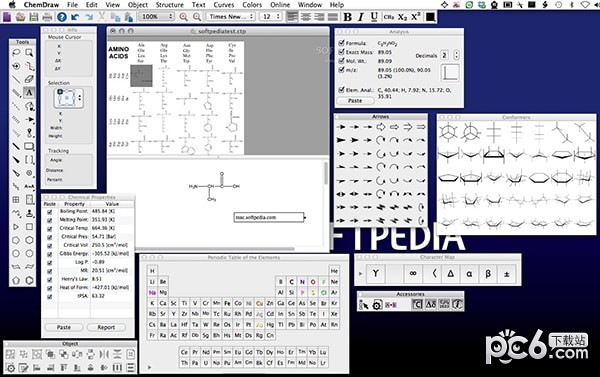Insert the beta symbol from Character Map
The width and height of the screenshot is (600, 377).
coord(488,273)
